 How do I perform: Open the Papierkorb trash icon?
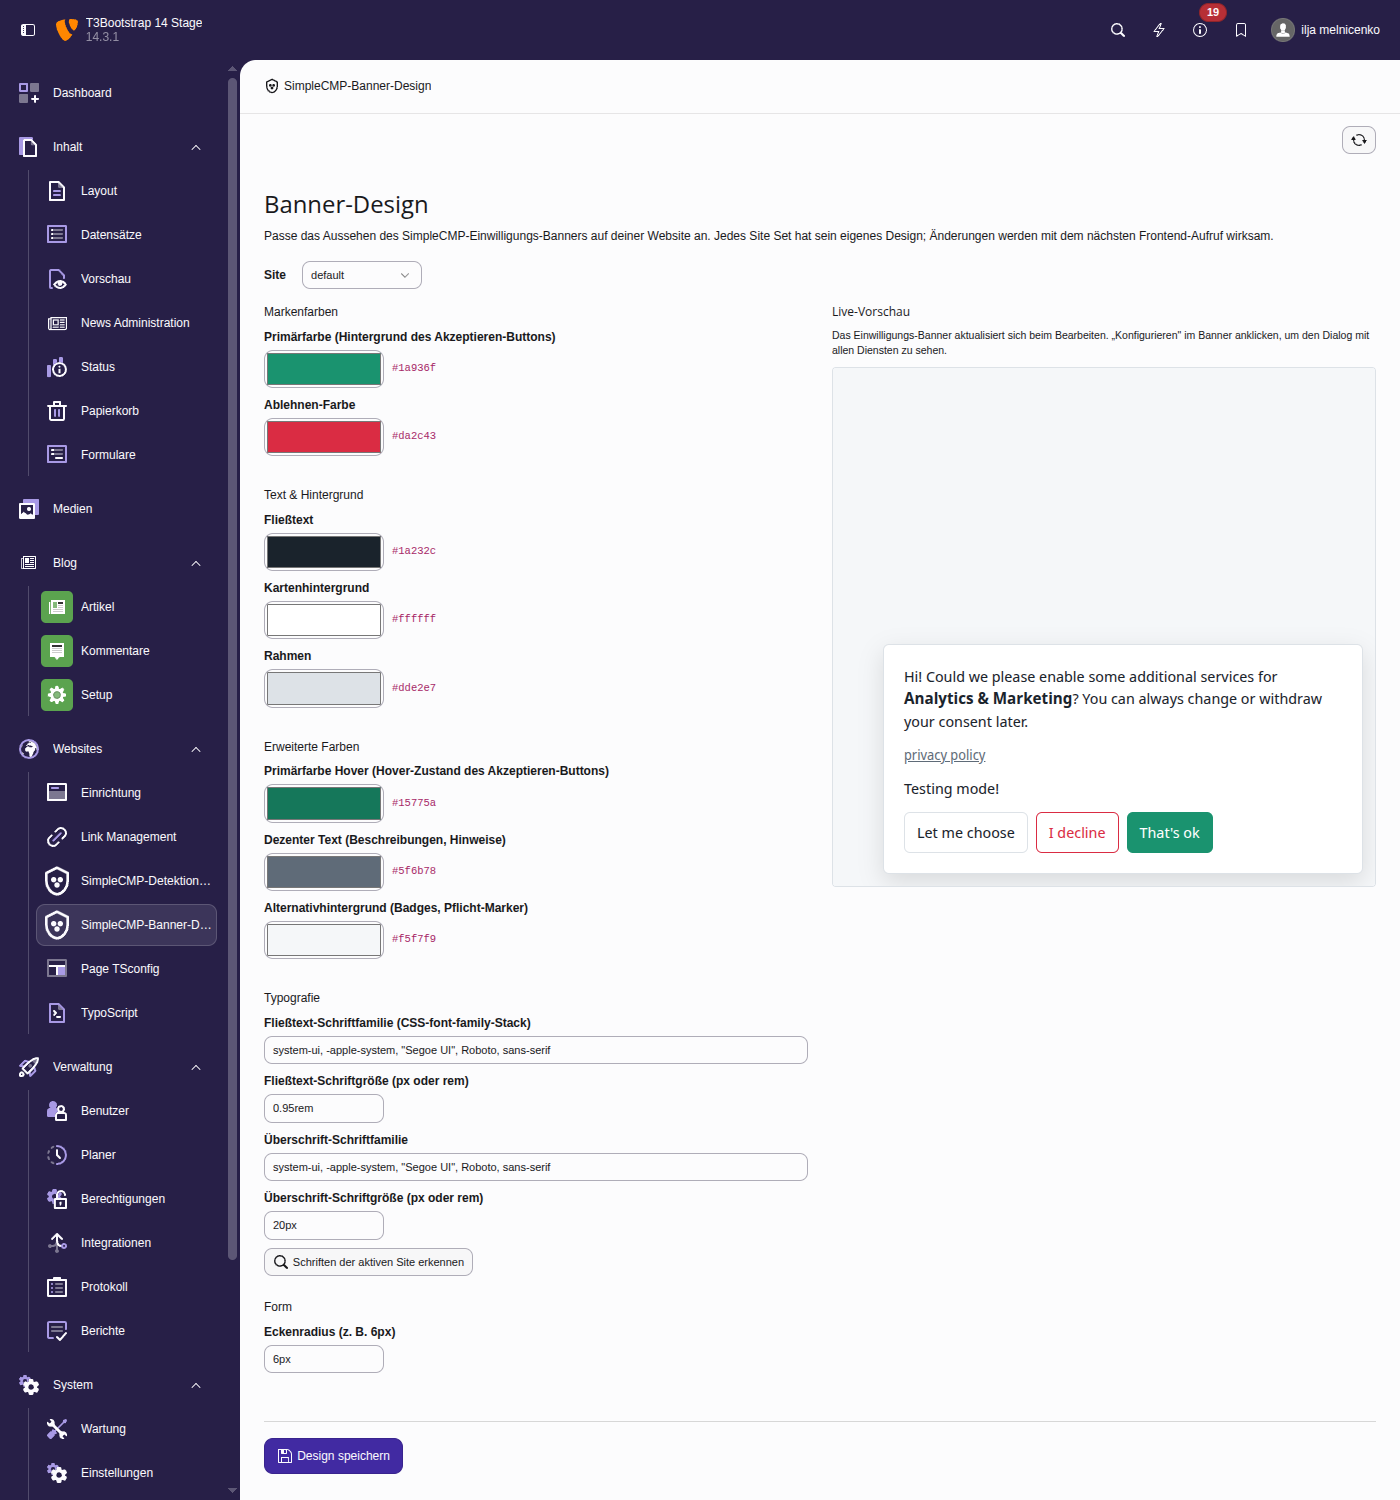click(57, 411)
